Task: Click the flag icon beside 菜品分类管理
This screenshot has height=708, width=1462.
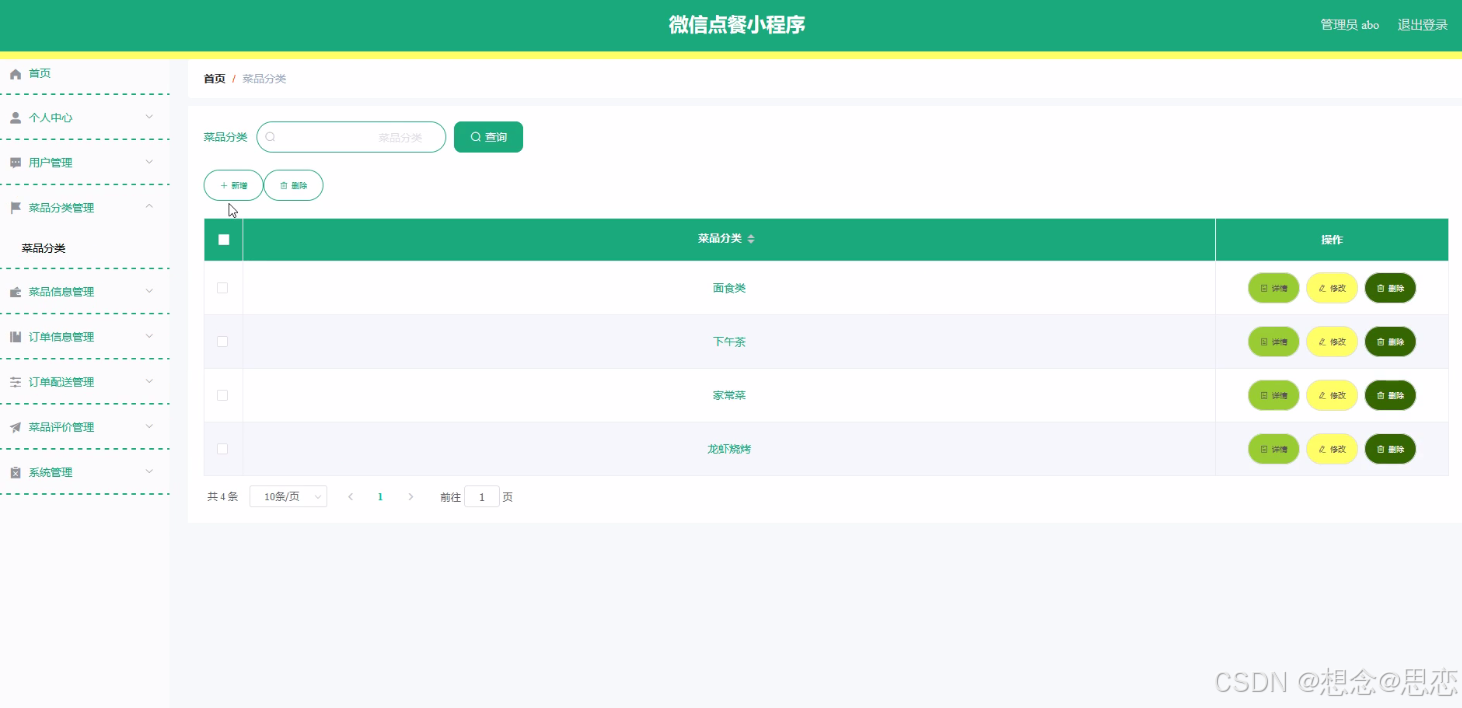Action: tap(15, 208)
